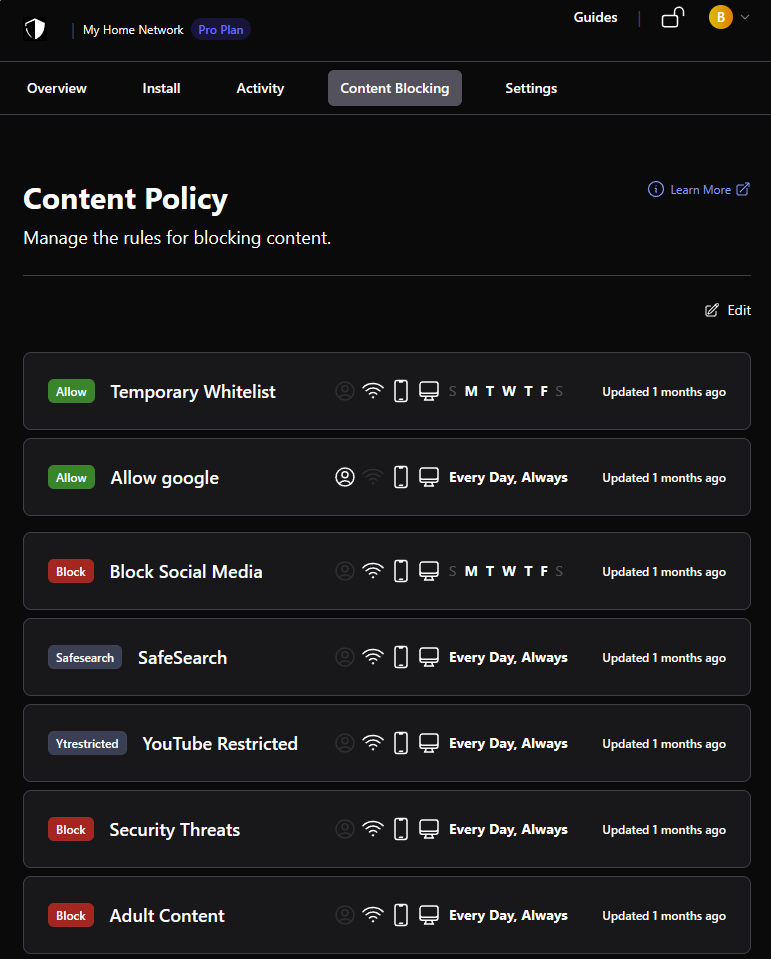Click Every Day, Always in SafeSearch row
This screenshot has height=959, width=771.
(508, 657)
